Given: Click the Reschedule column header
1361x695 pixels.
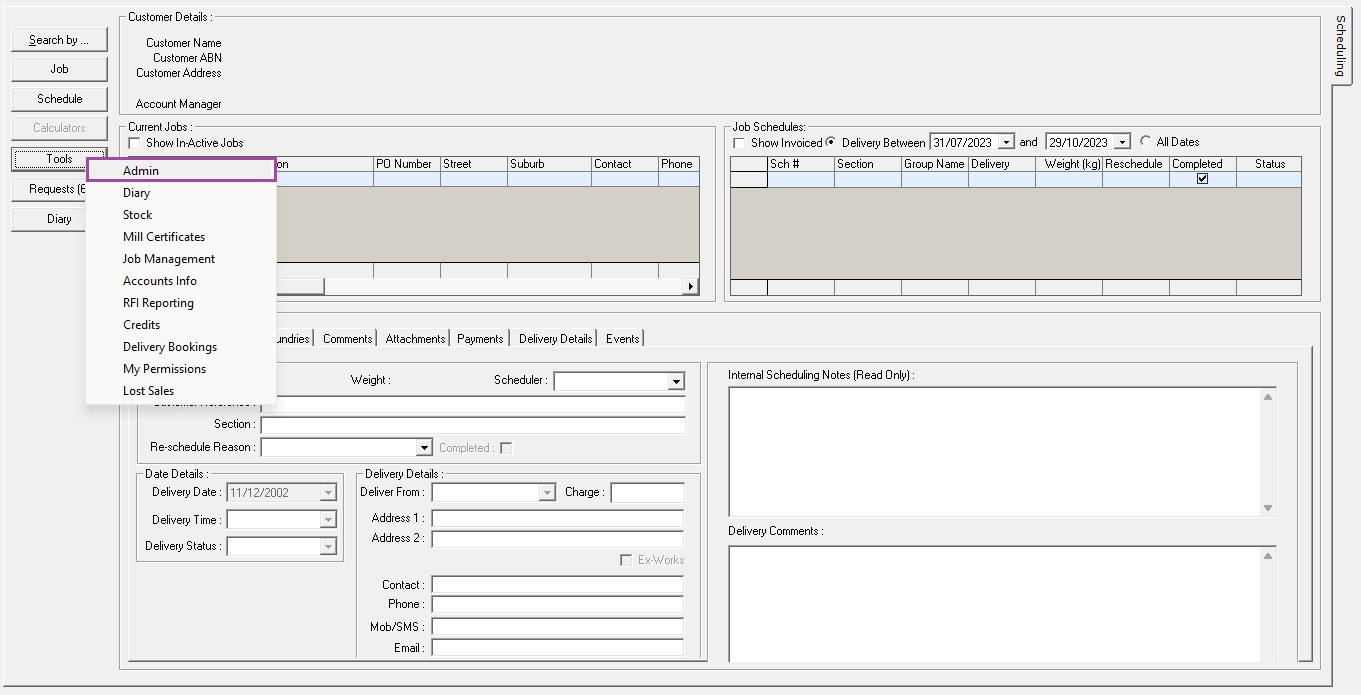Looking at the screenshot, I should point(1136,164).
